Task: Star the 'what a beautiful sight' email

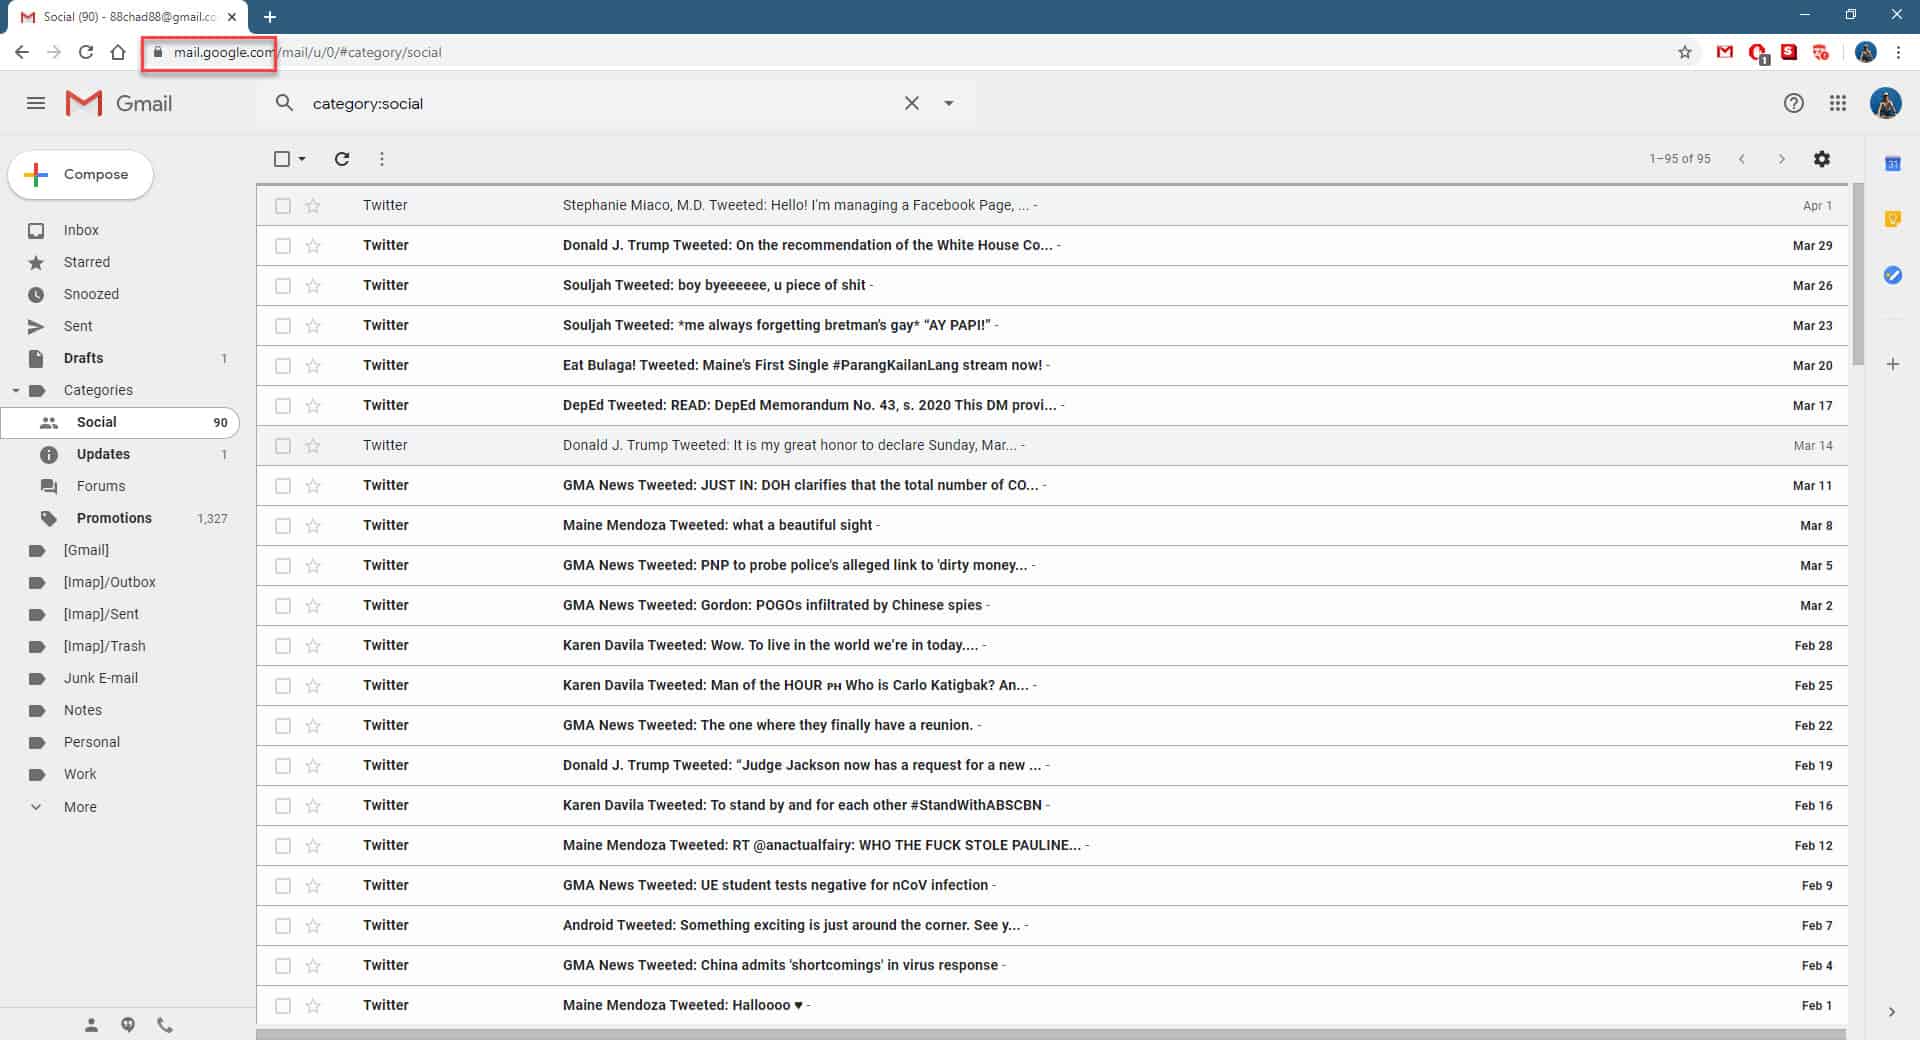Action: tap(313, 525)
